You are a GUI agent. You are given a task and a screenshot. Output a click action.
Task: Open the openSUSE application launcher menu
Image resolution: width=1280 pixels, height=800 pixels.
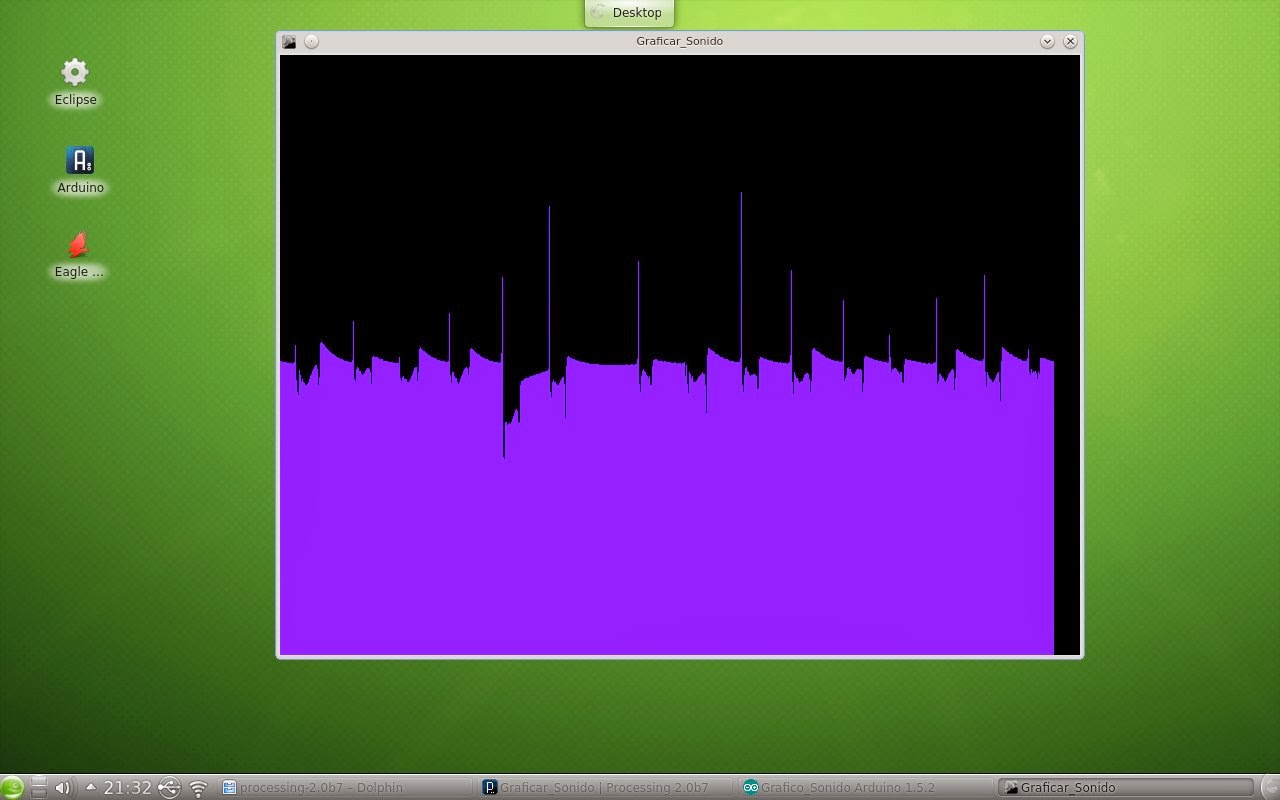pos(12,787)
